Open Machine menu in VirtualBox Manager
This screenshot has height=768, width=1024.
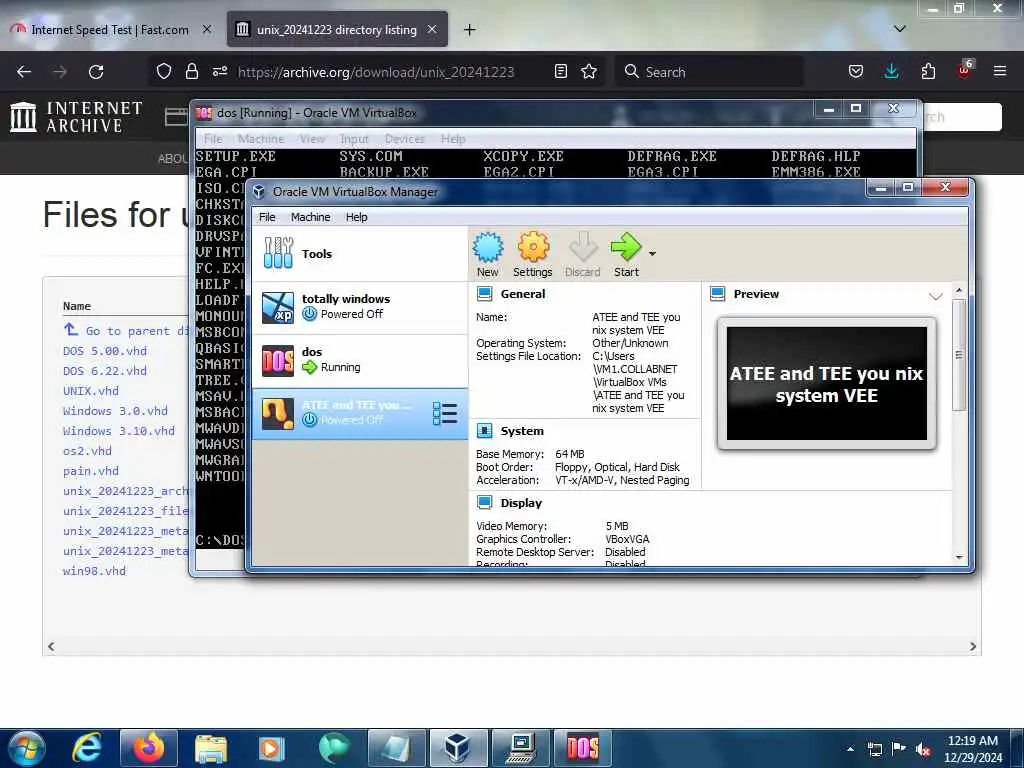[x=310, y=217]
